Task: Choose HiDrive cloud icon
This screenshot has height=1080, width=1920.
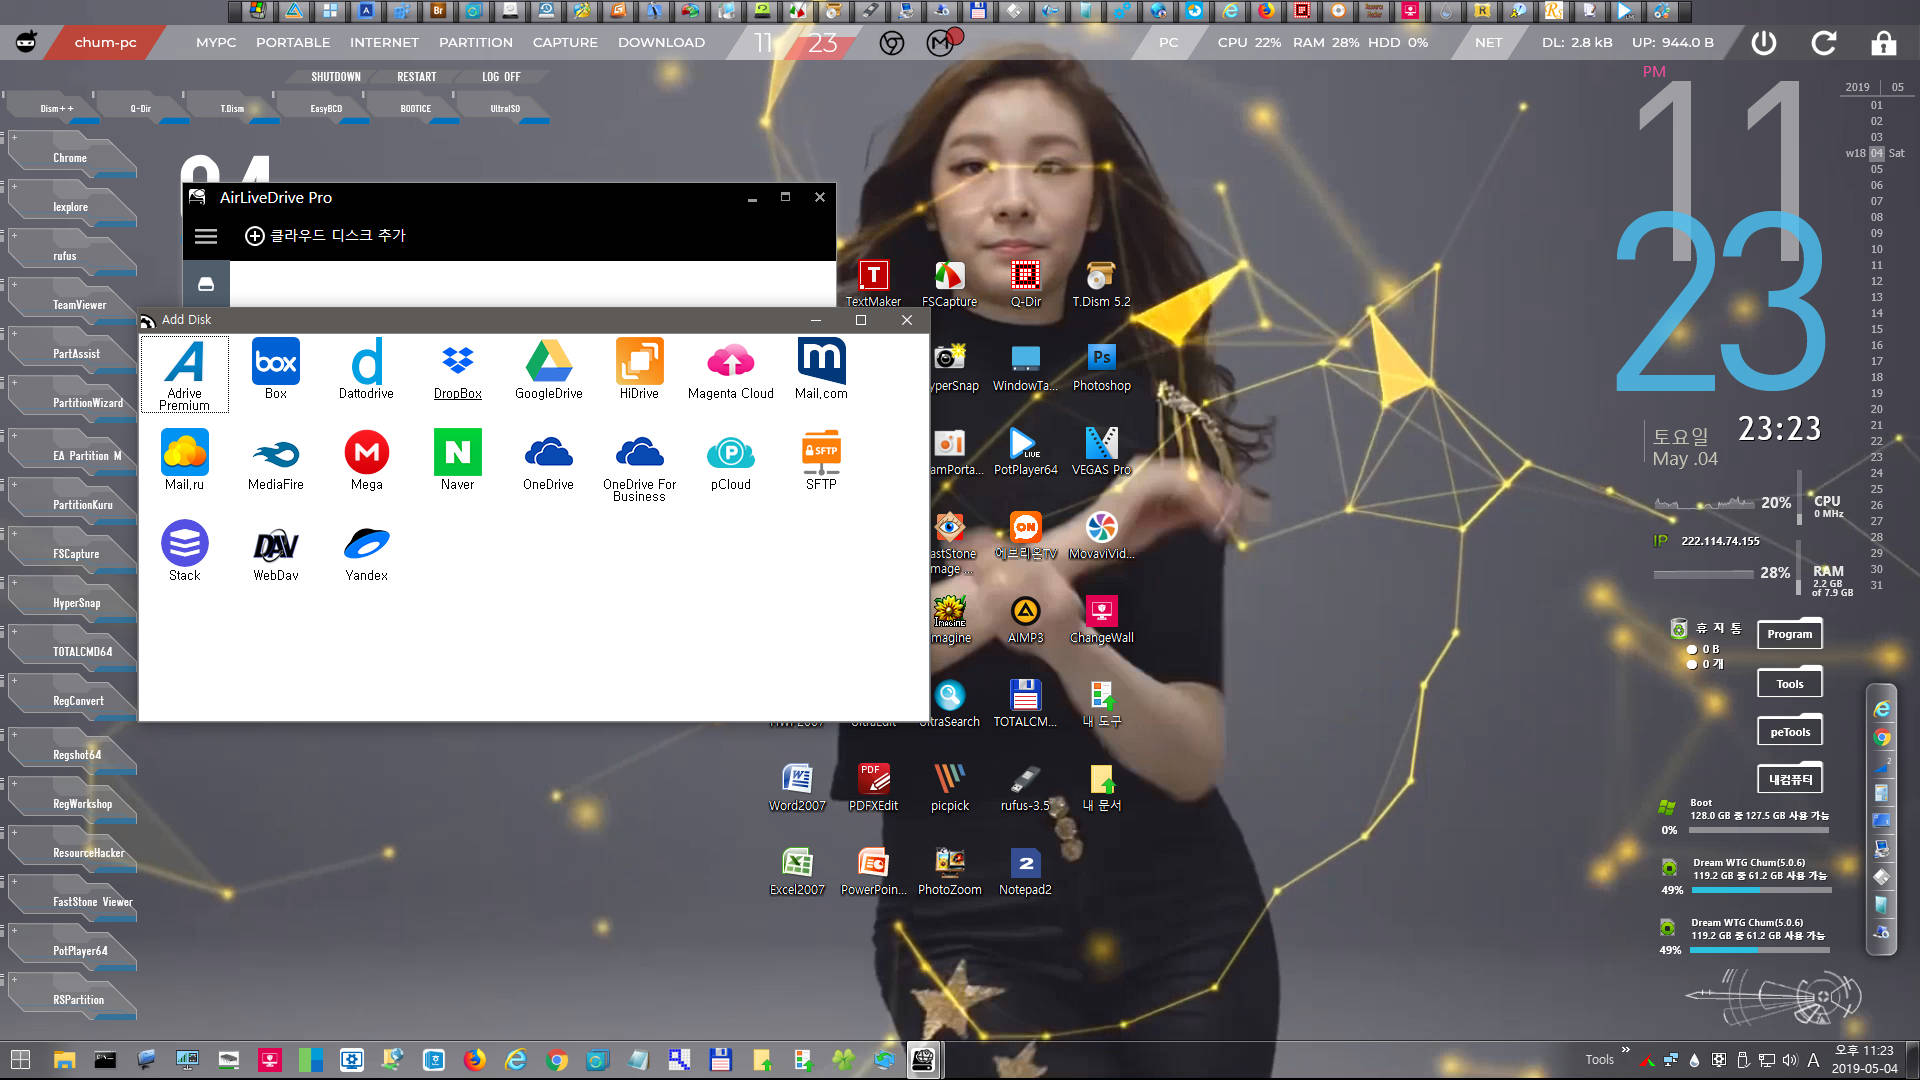Action: (639, 369)
